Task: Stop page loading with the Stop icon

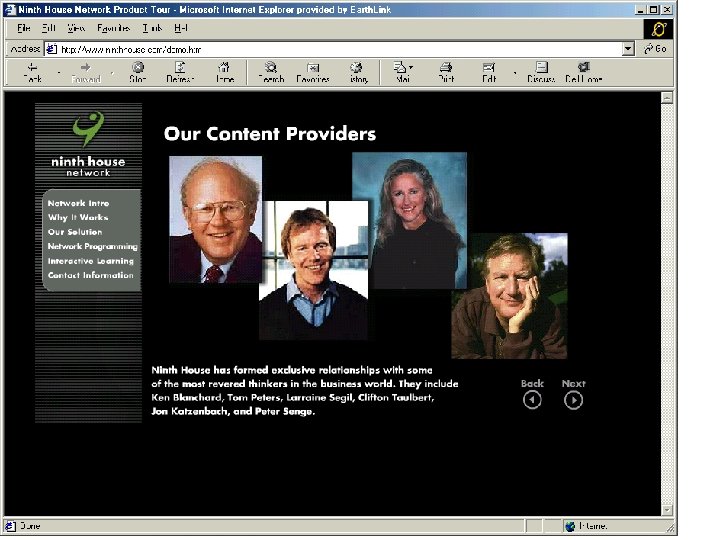Action: [x=138, y=67]
